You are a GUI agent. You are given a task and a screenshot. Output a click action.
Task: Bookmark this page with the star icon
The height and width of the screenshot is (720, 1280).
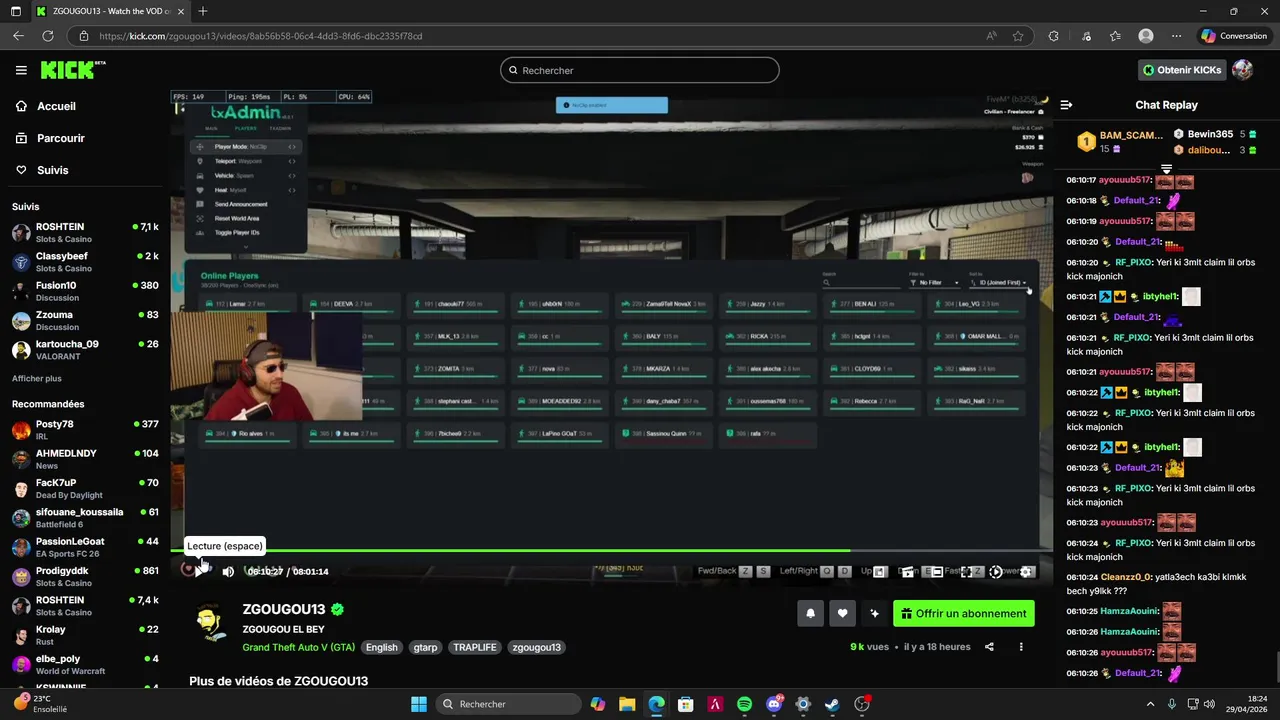pyautogui.click(x=1018, y=36)
